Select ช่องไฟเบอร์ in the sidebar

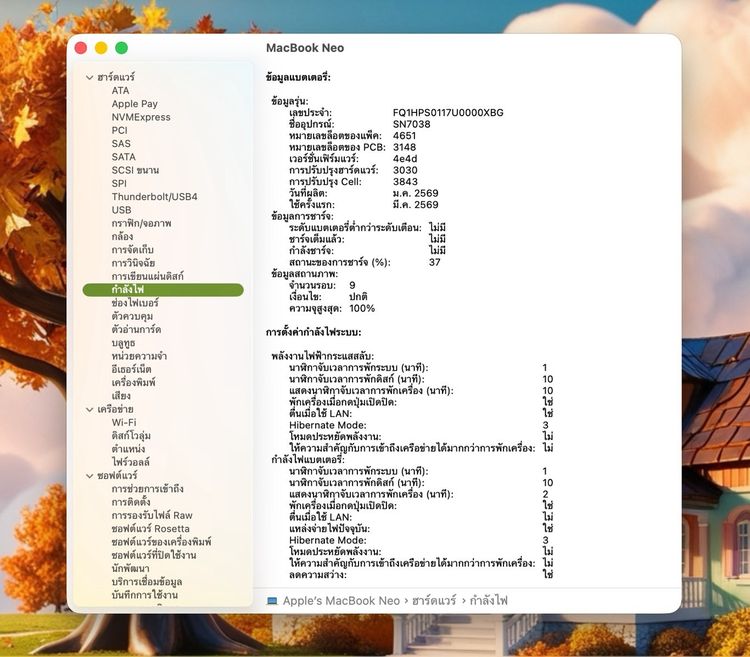pyautogui.click(x=135, y=303)
